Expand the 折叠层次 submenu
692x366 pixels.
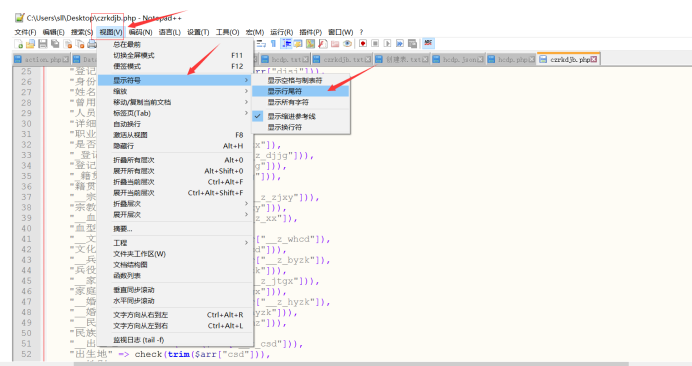(x=175, y=204)
